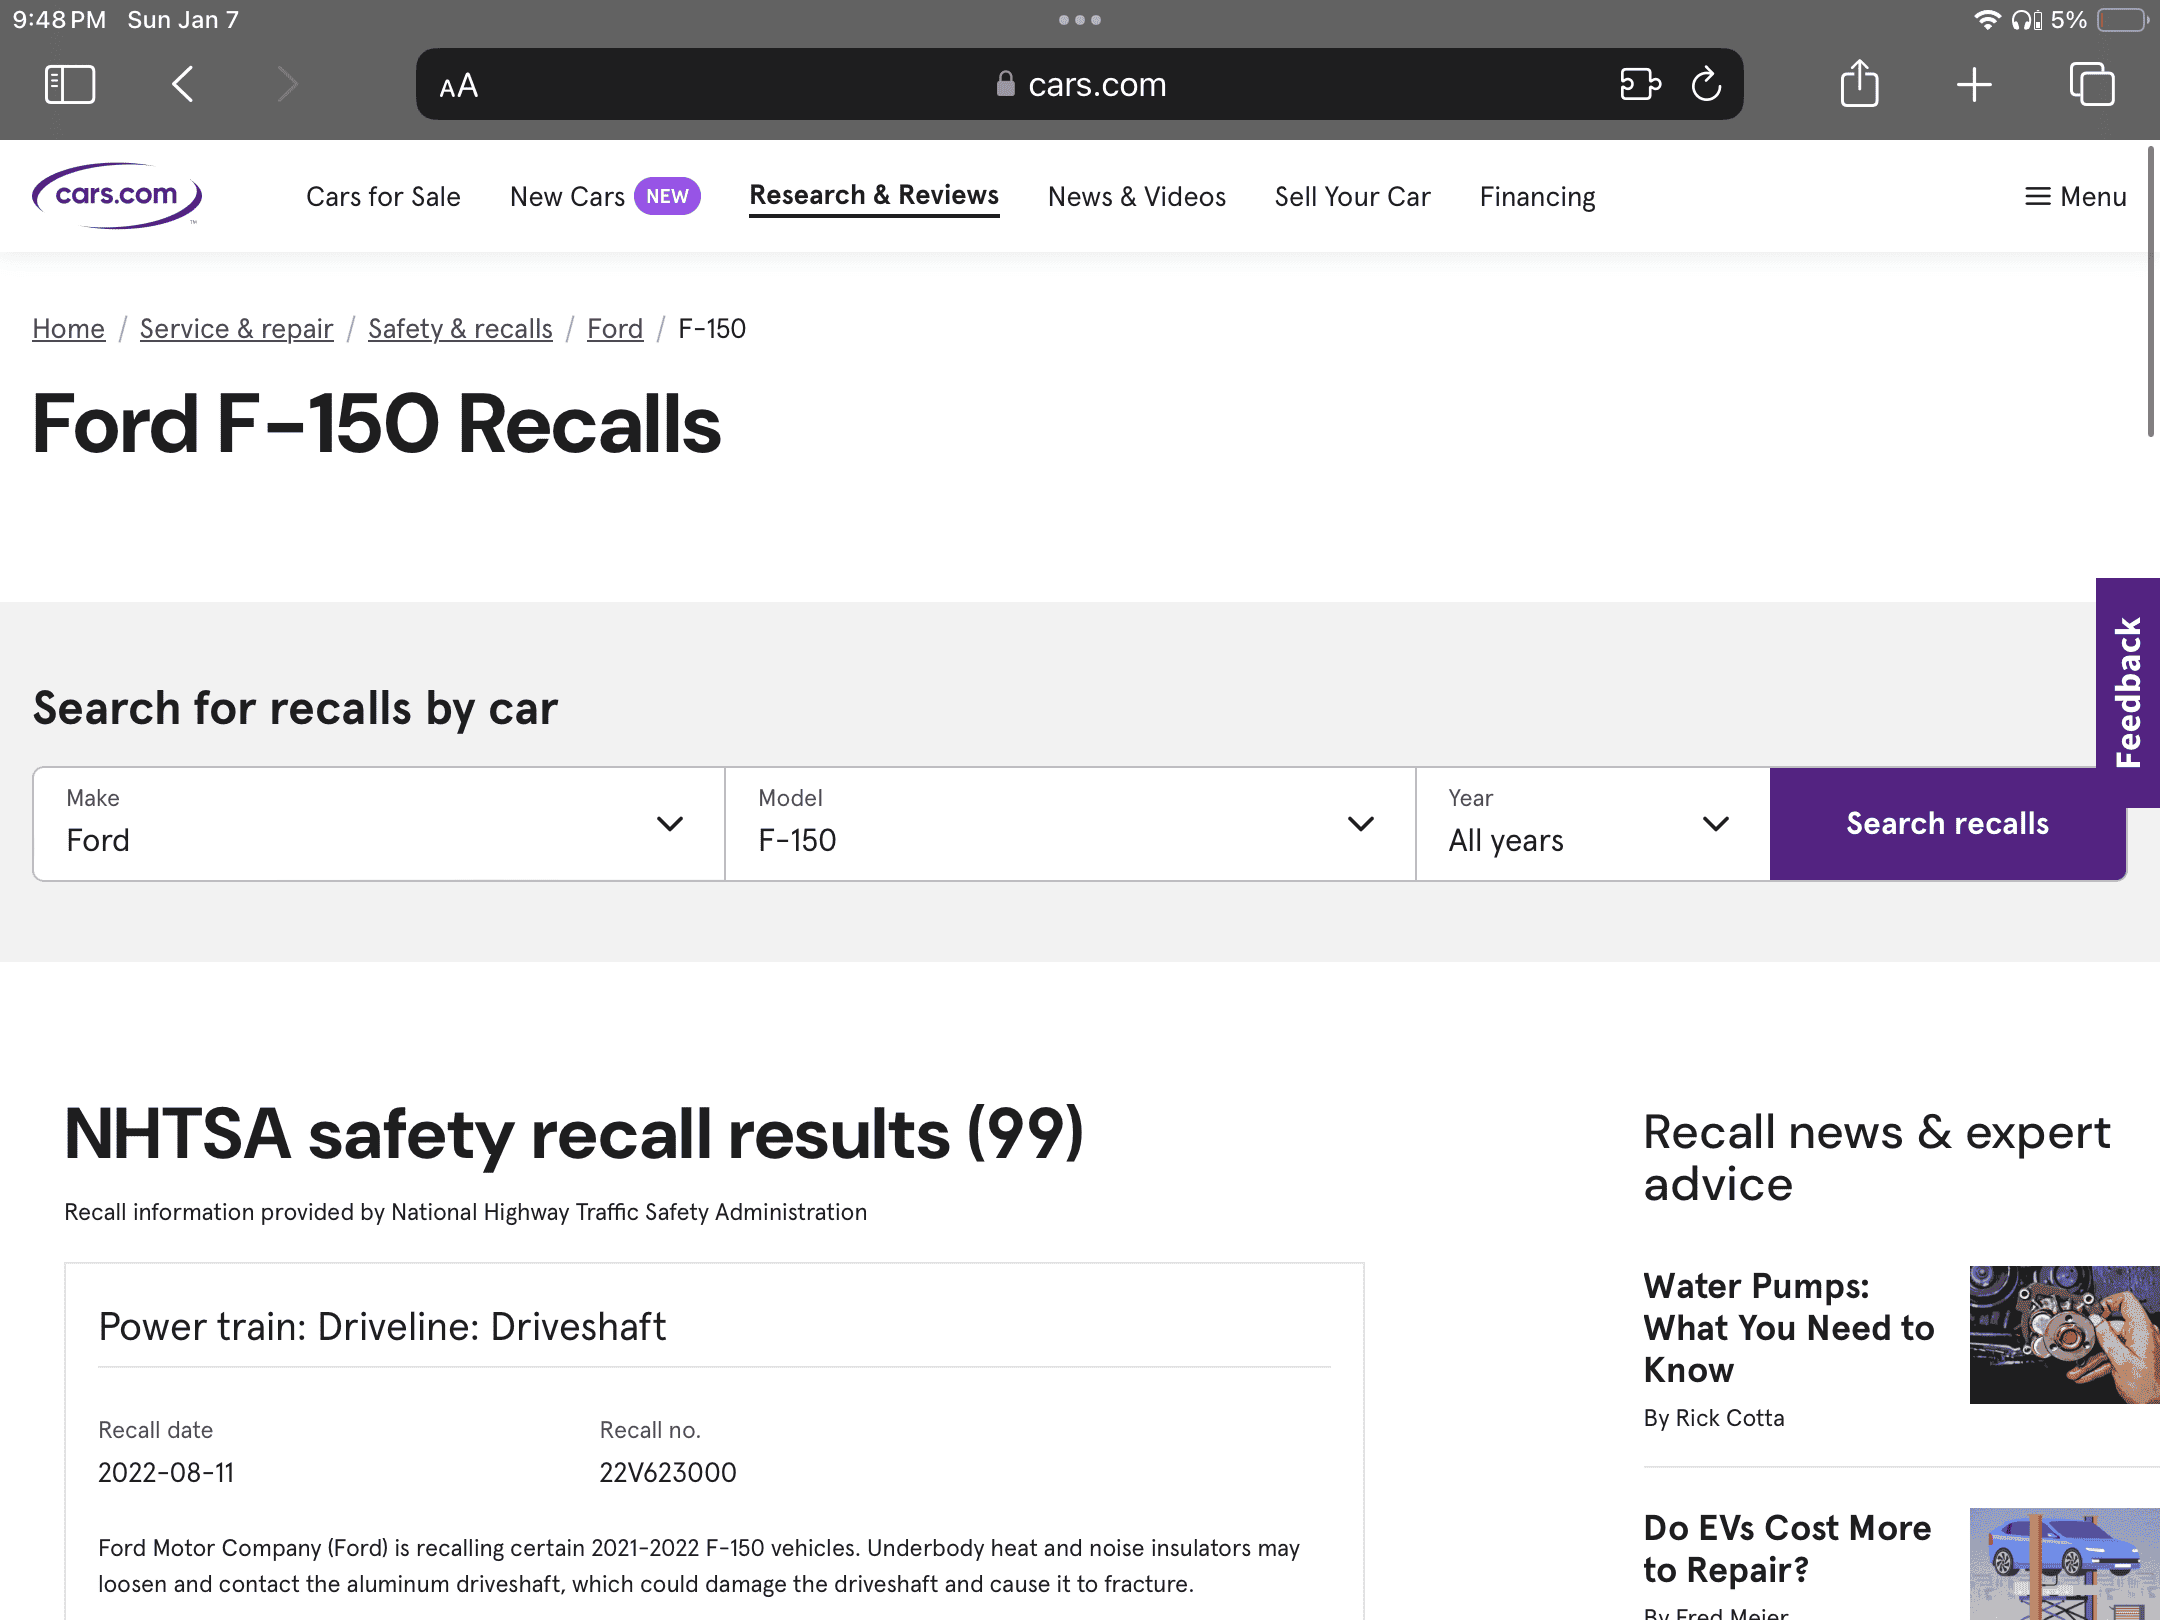This screenshot has height=1620, width=2160.
Task: Open a new tab with plus icon
Action: point(1974,84)
